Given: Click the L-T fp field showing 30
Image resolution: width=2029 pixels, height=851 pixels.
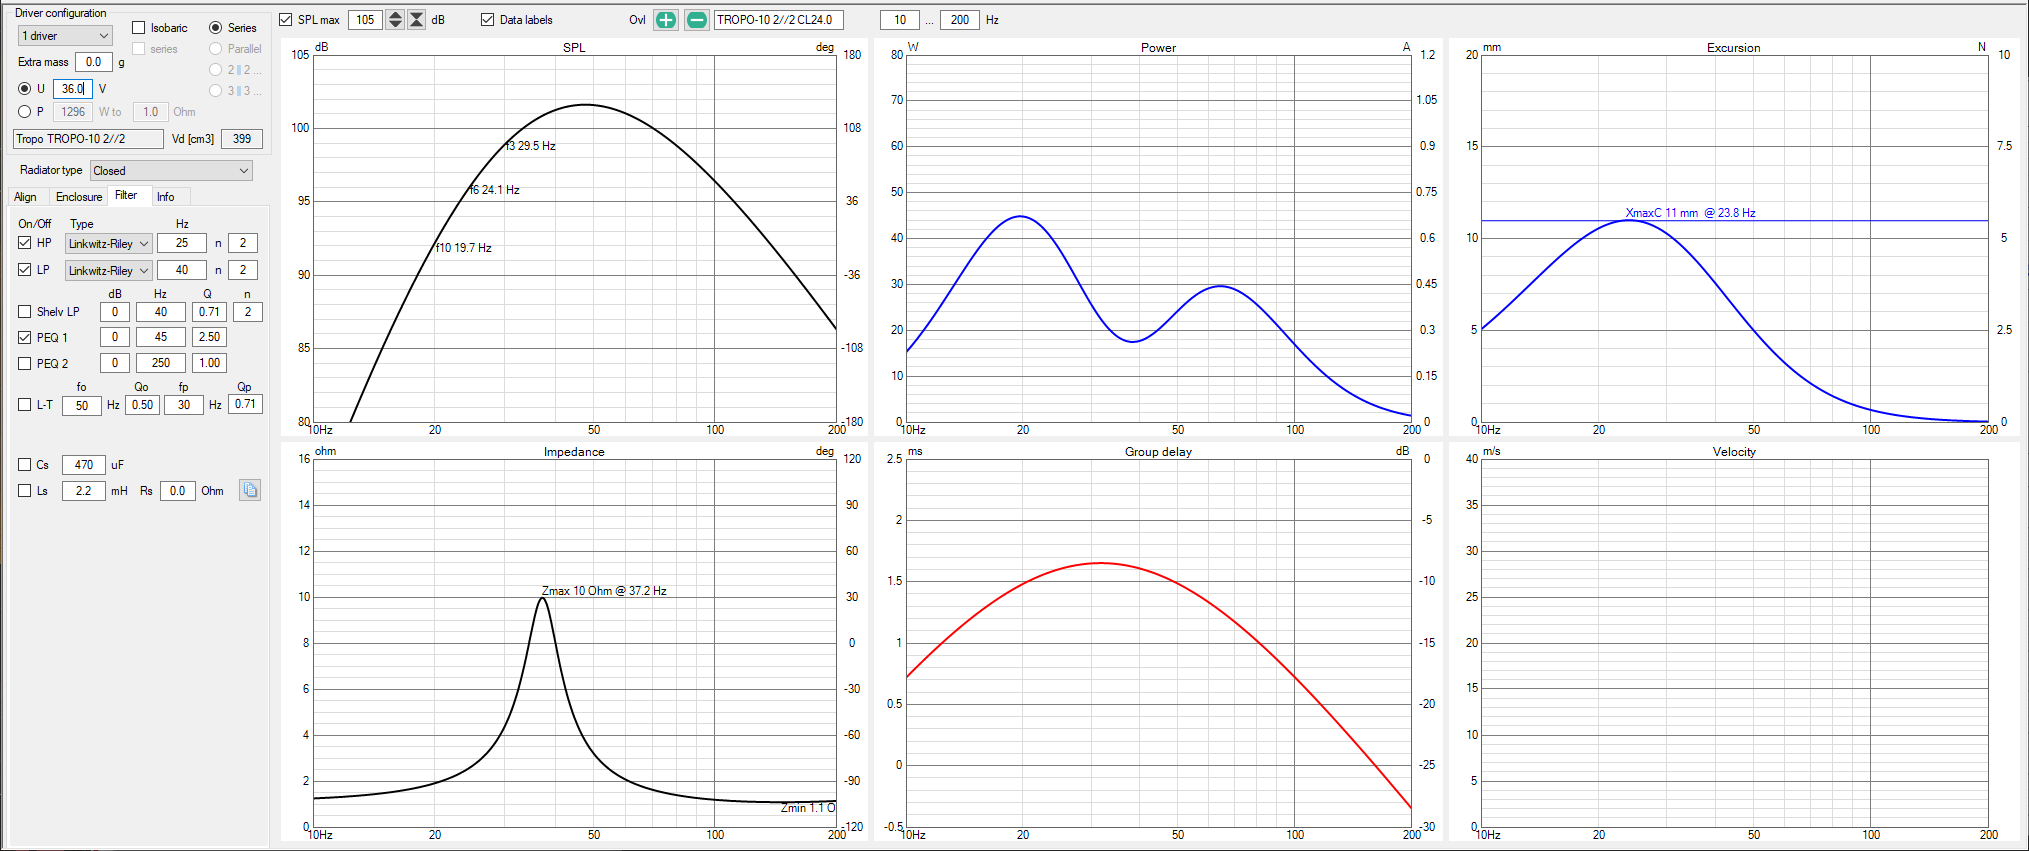Looking at the screenshot, I should (184, 405).
